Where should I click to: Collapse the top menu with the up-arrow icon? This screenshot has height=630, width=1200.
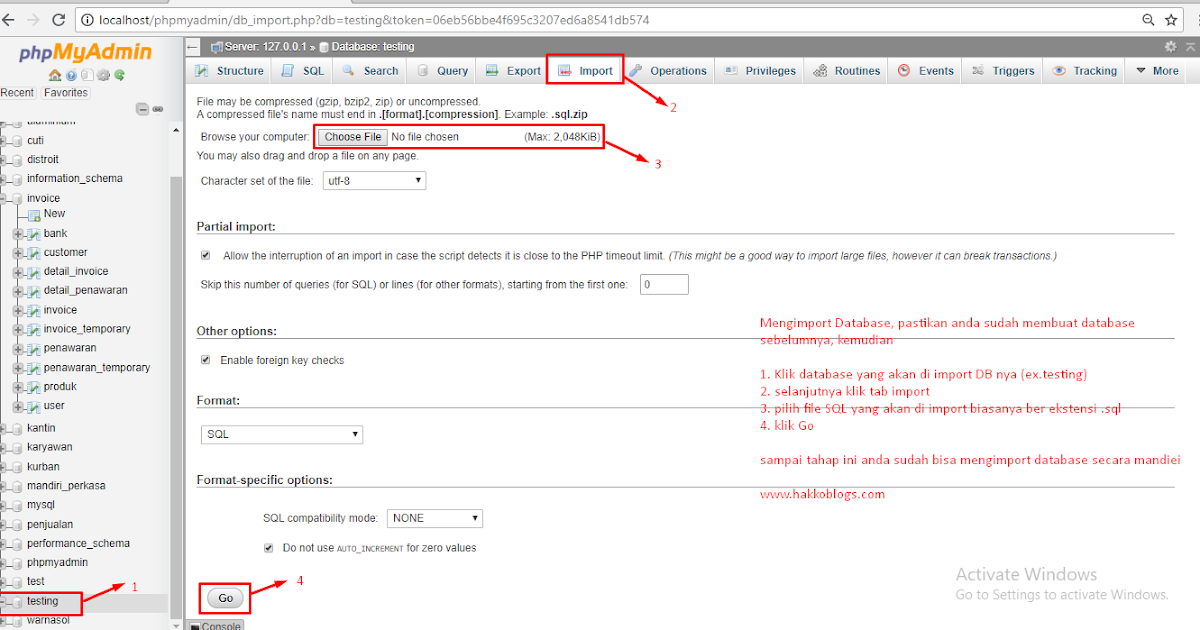tap(1190, 47)
